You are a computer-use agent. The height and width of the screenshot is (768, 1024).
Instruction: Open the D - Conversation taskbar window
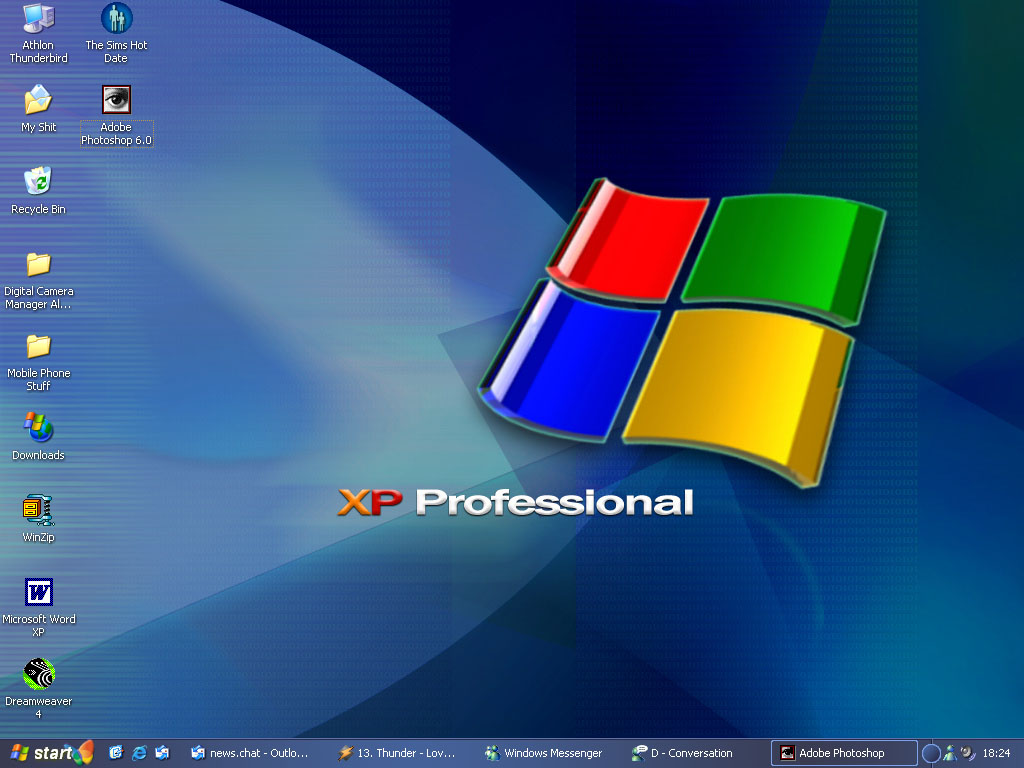click(691, 753)
